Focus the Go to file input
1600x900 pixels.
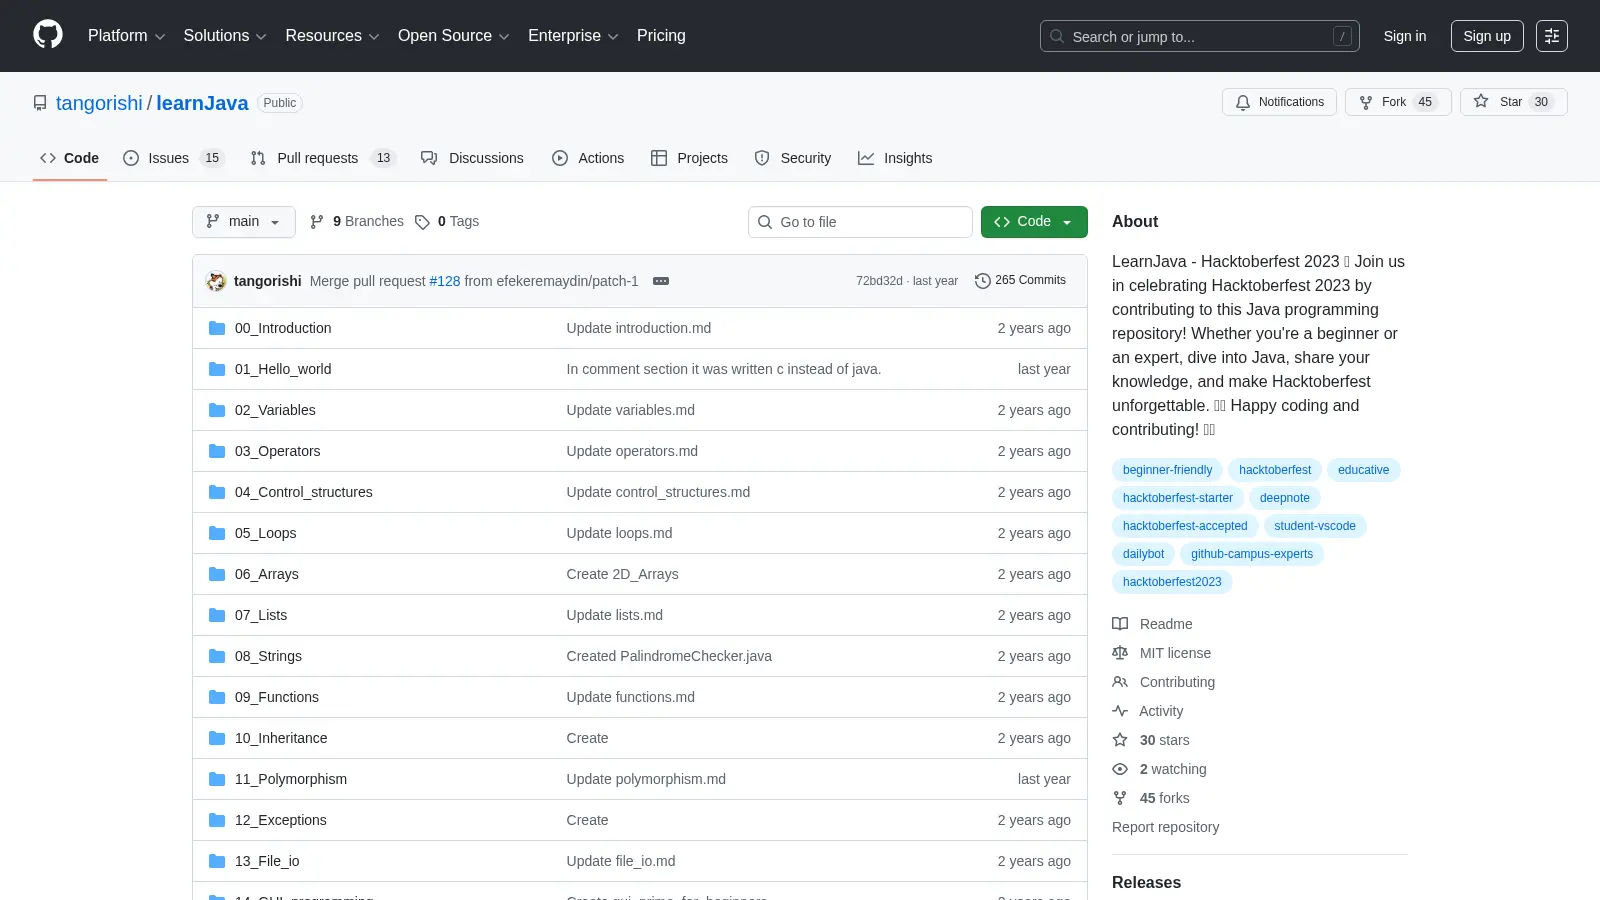click(x=860, y=222)
